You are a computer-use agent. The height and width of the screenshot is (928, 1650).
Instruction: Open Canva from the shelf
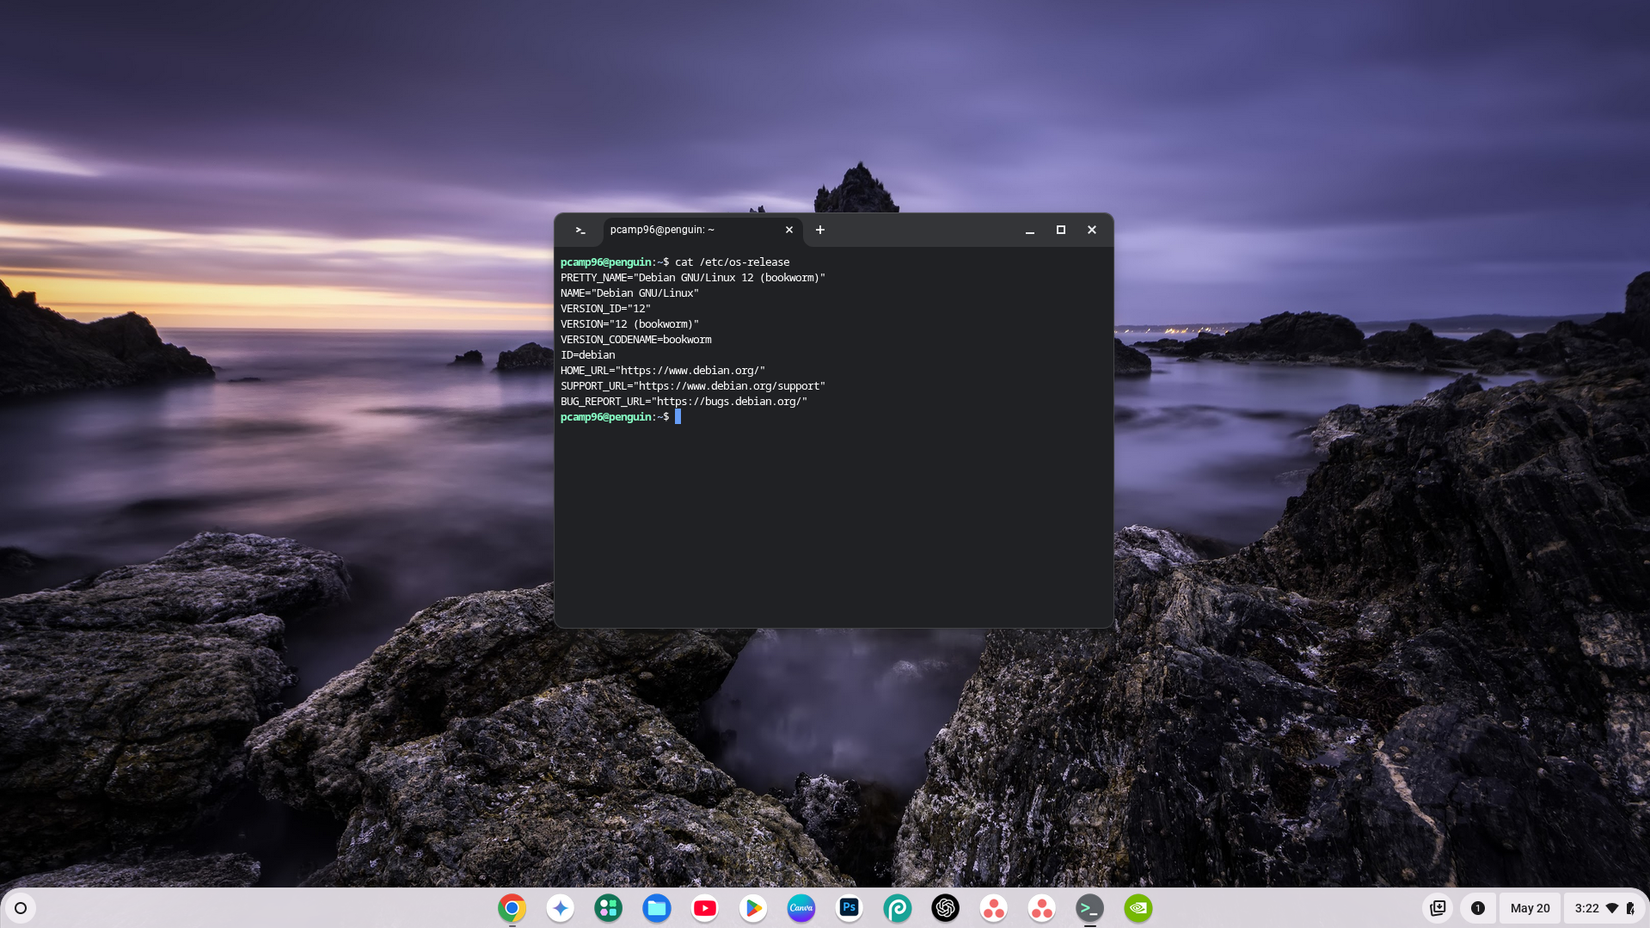tap(801, 908)
